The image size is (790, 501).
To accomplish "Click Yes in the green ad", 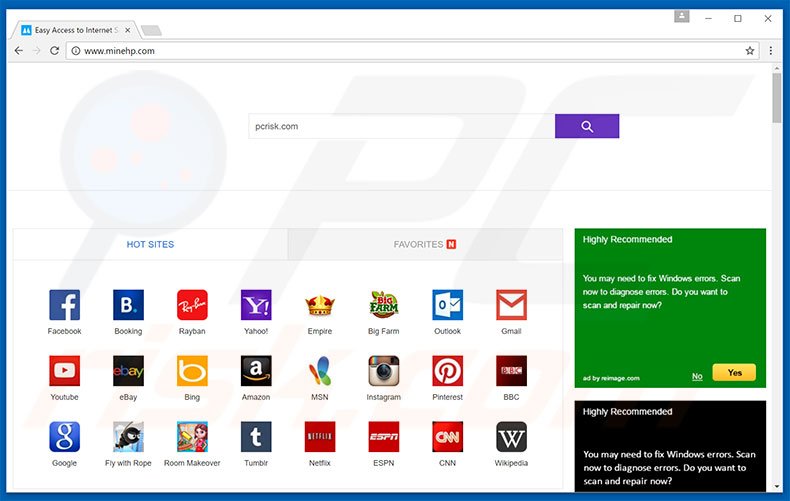I will coord(734,372).
